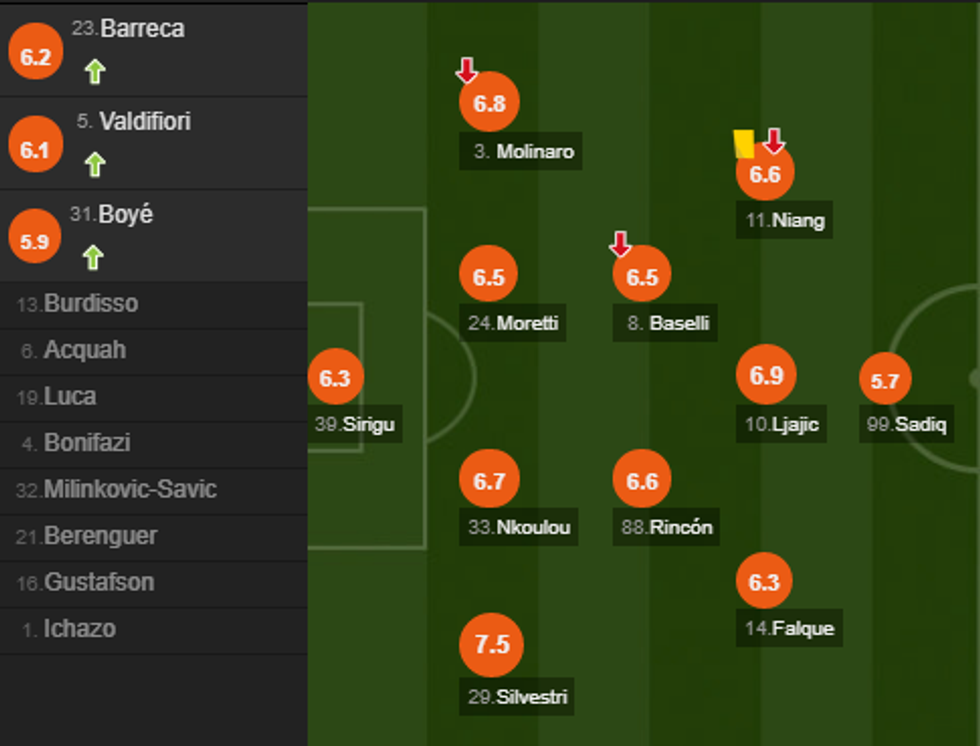Click green sub-in arrow under Boyé

[x=93, y=257]
